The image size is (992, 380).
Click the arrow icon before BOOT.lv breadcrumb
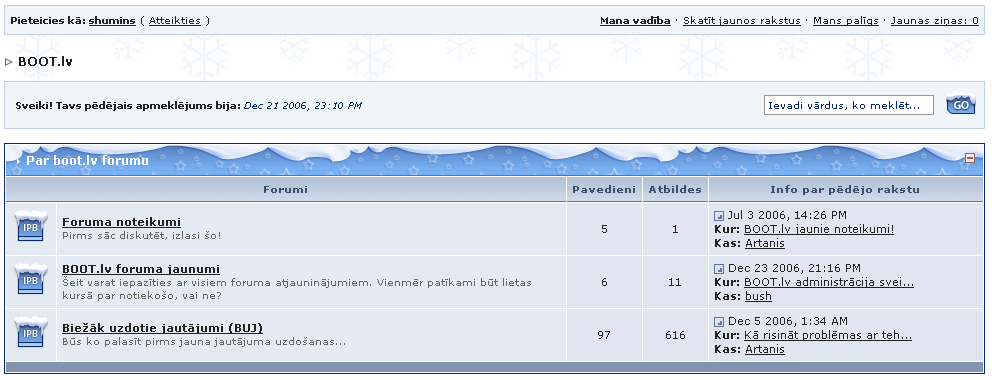tap(9, 62)
